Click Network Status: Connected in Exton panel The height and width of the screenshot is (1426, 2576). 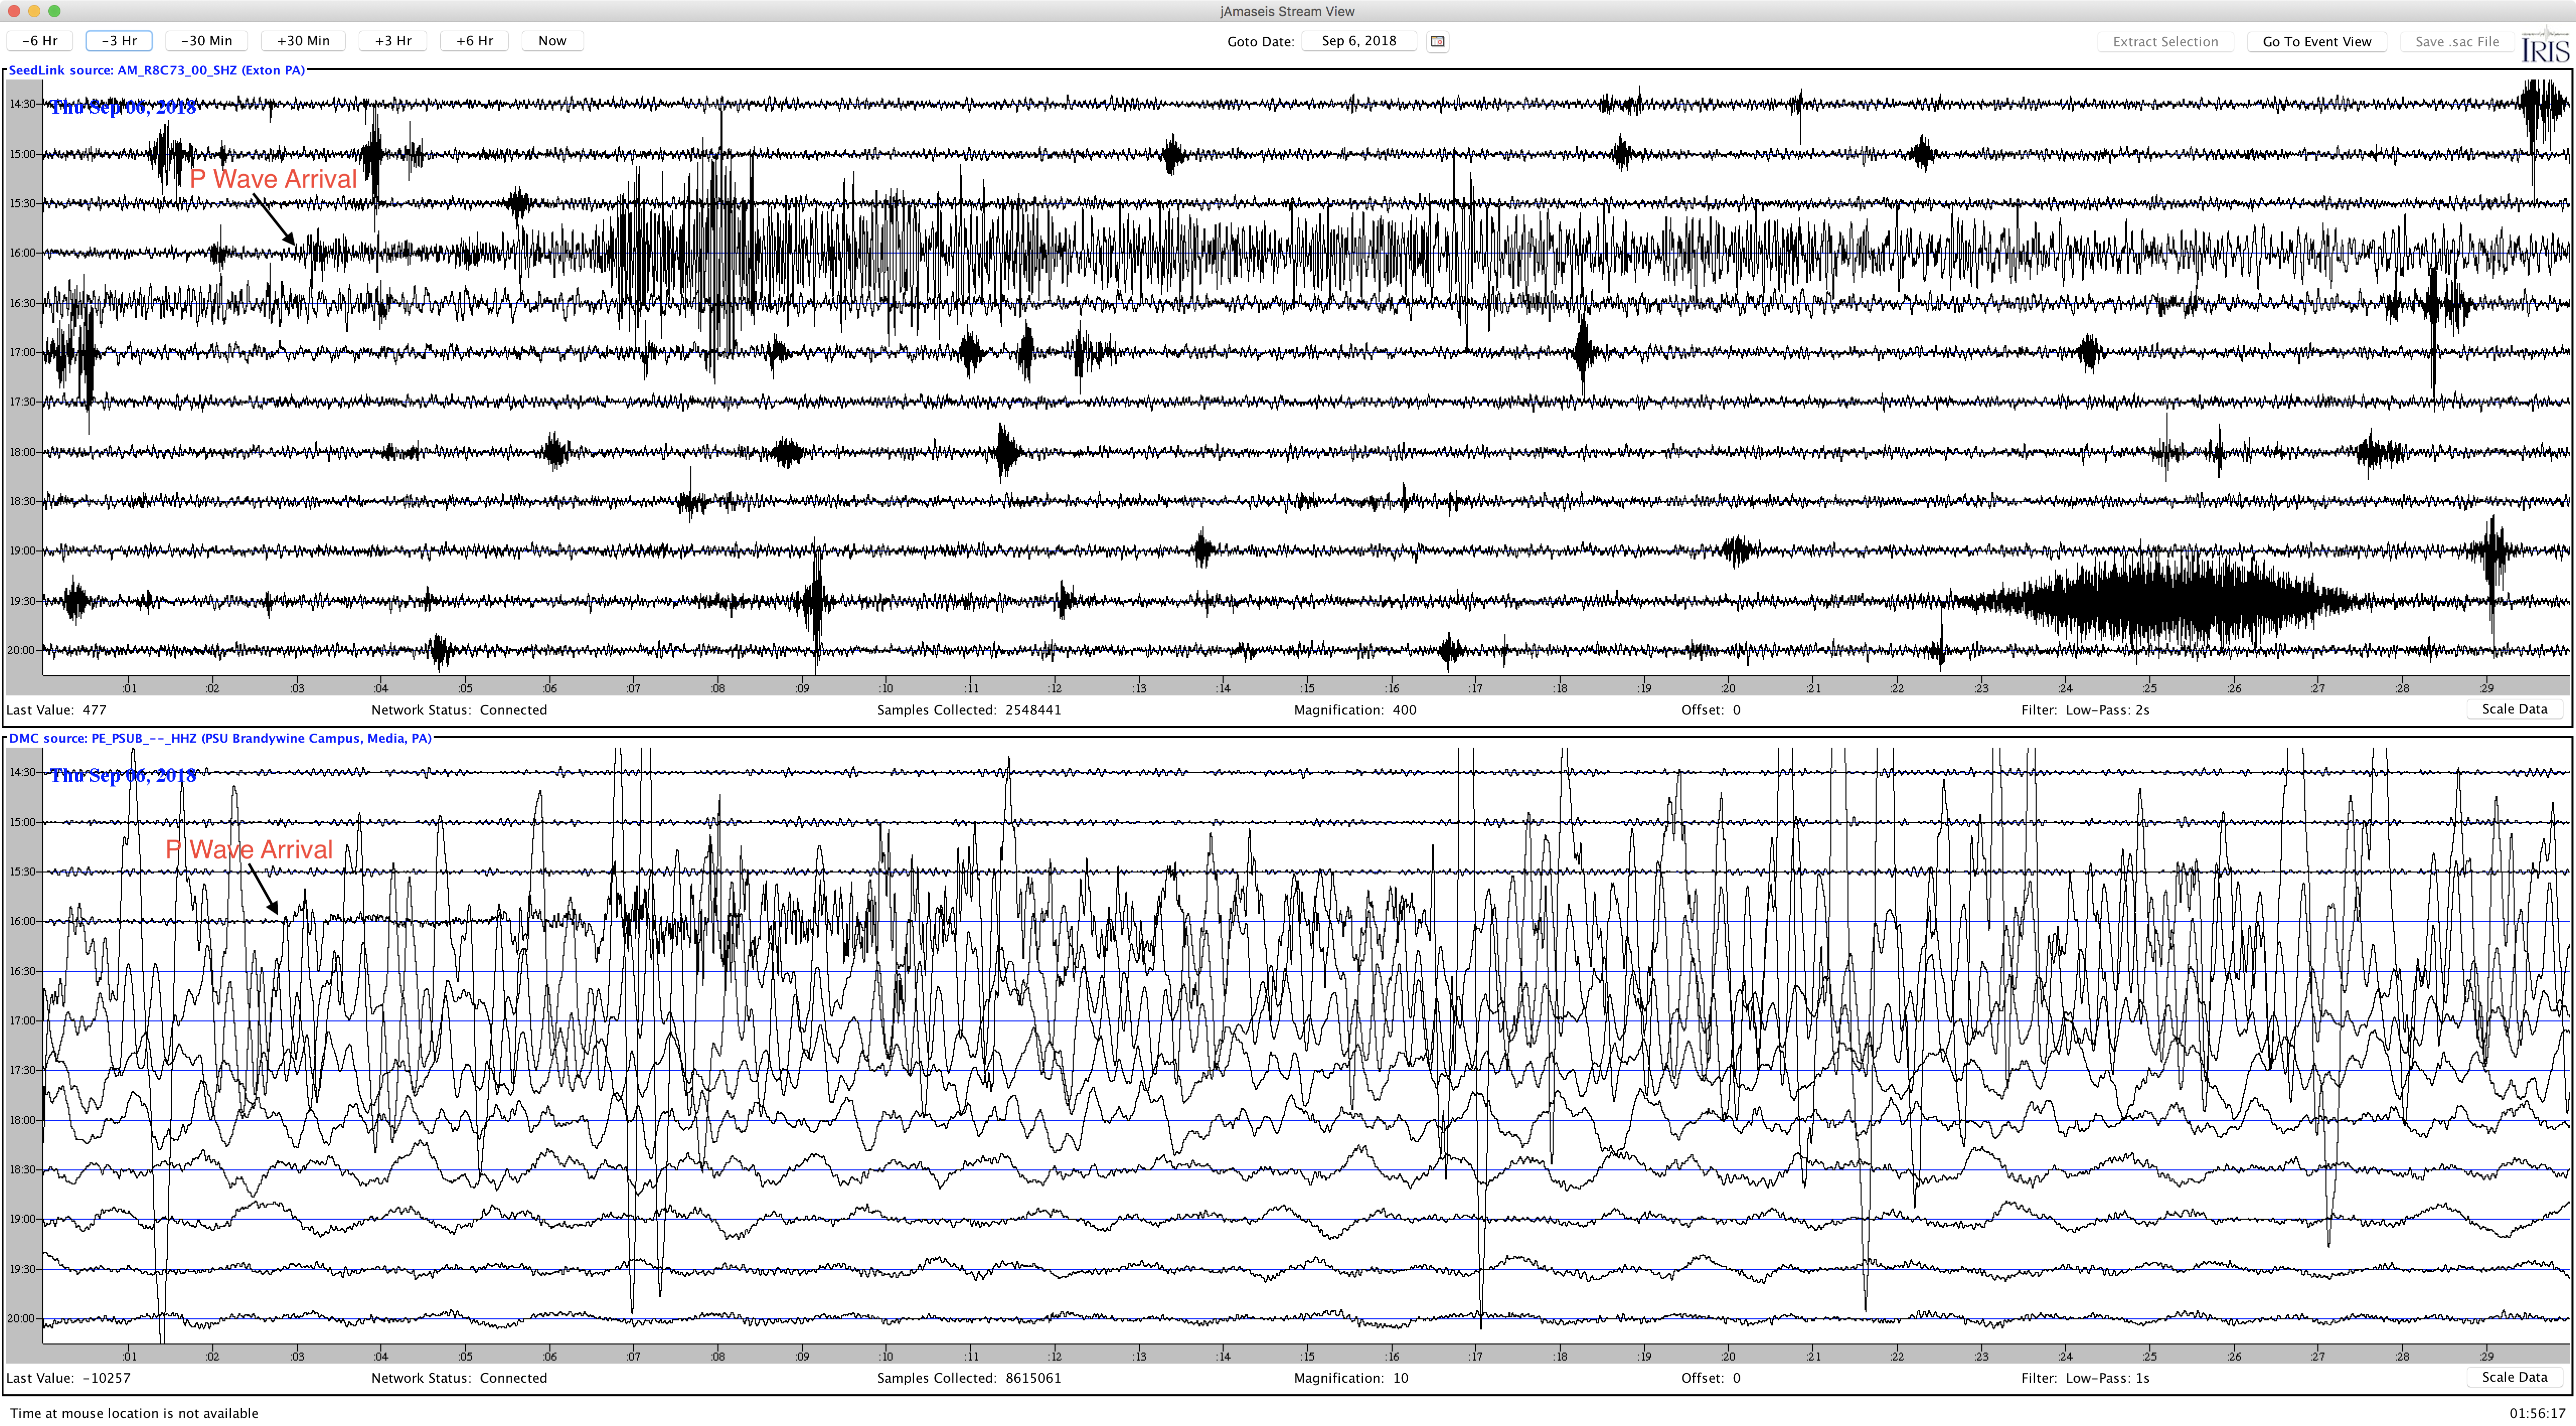click(x=459, y=710)
